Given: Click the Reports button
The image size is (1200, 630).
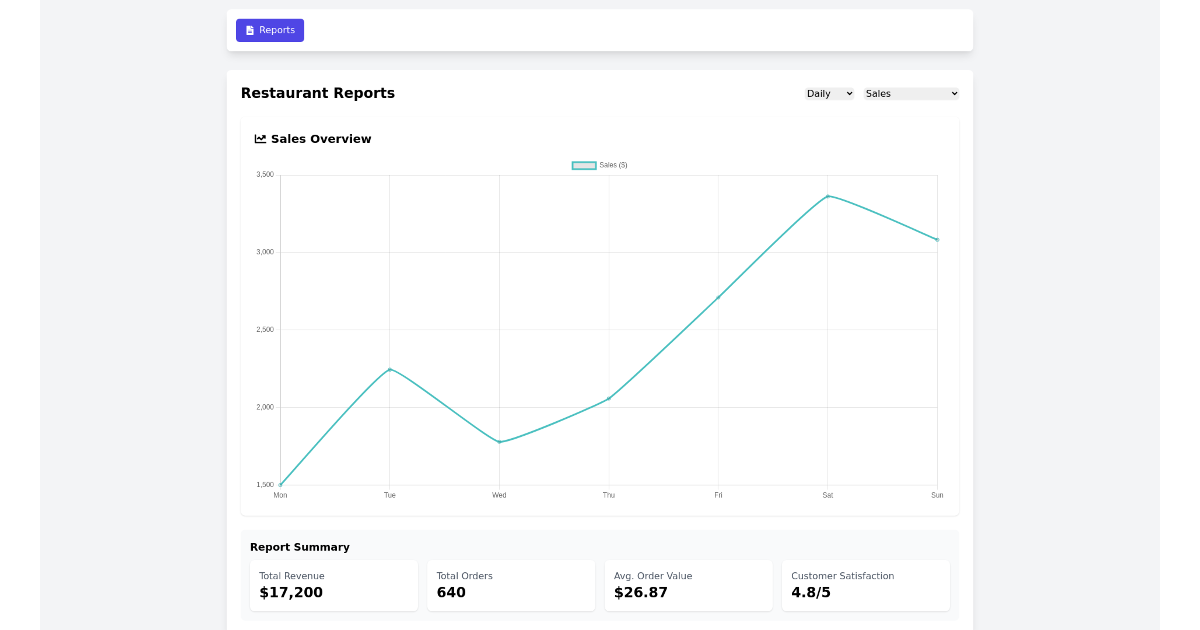Looking at the screenshot, I should pos(270,30).
